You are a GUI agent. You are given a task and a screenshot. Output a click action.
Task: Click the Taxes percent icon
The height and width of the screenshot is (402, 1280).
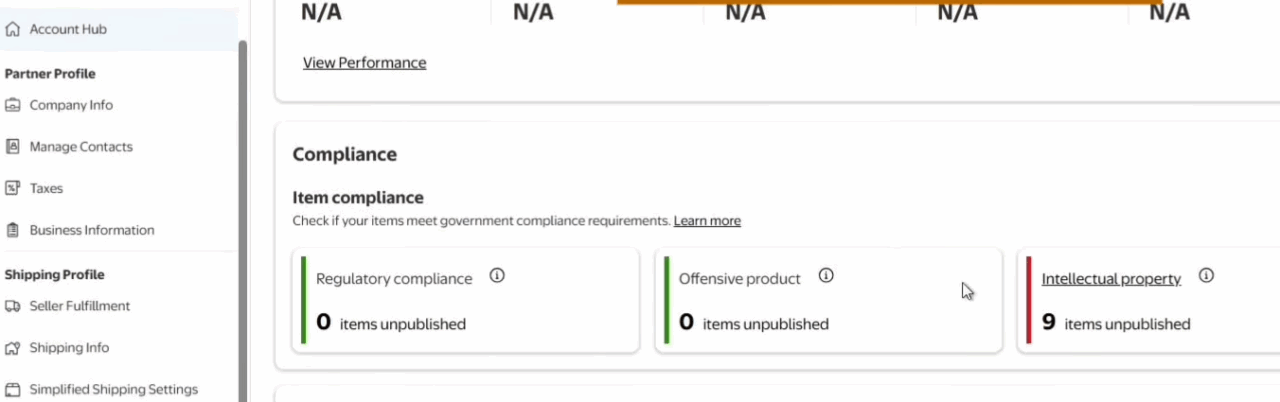(13, 188)
